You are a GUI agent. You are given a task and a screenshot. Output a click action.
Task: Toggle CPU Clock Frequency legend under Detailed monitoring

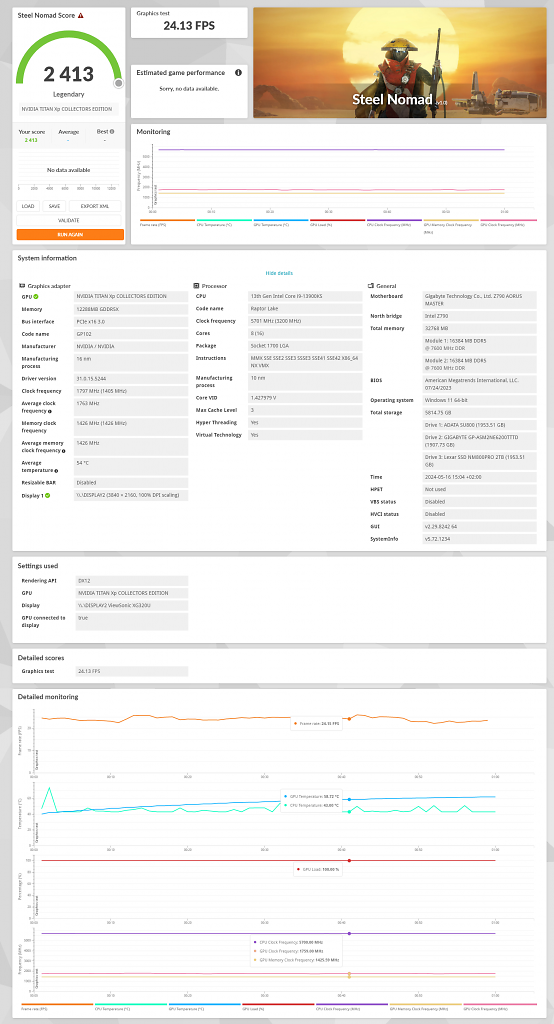pyautogui.click(x=352, y=1008)
